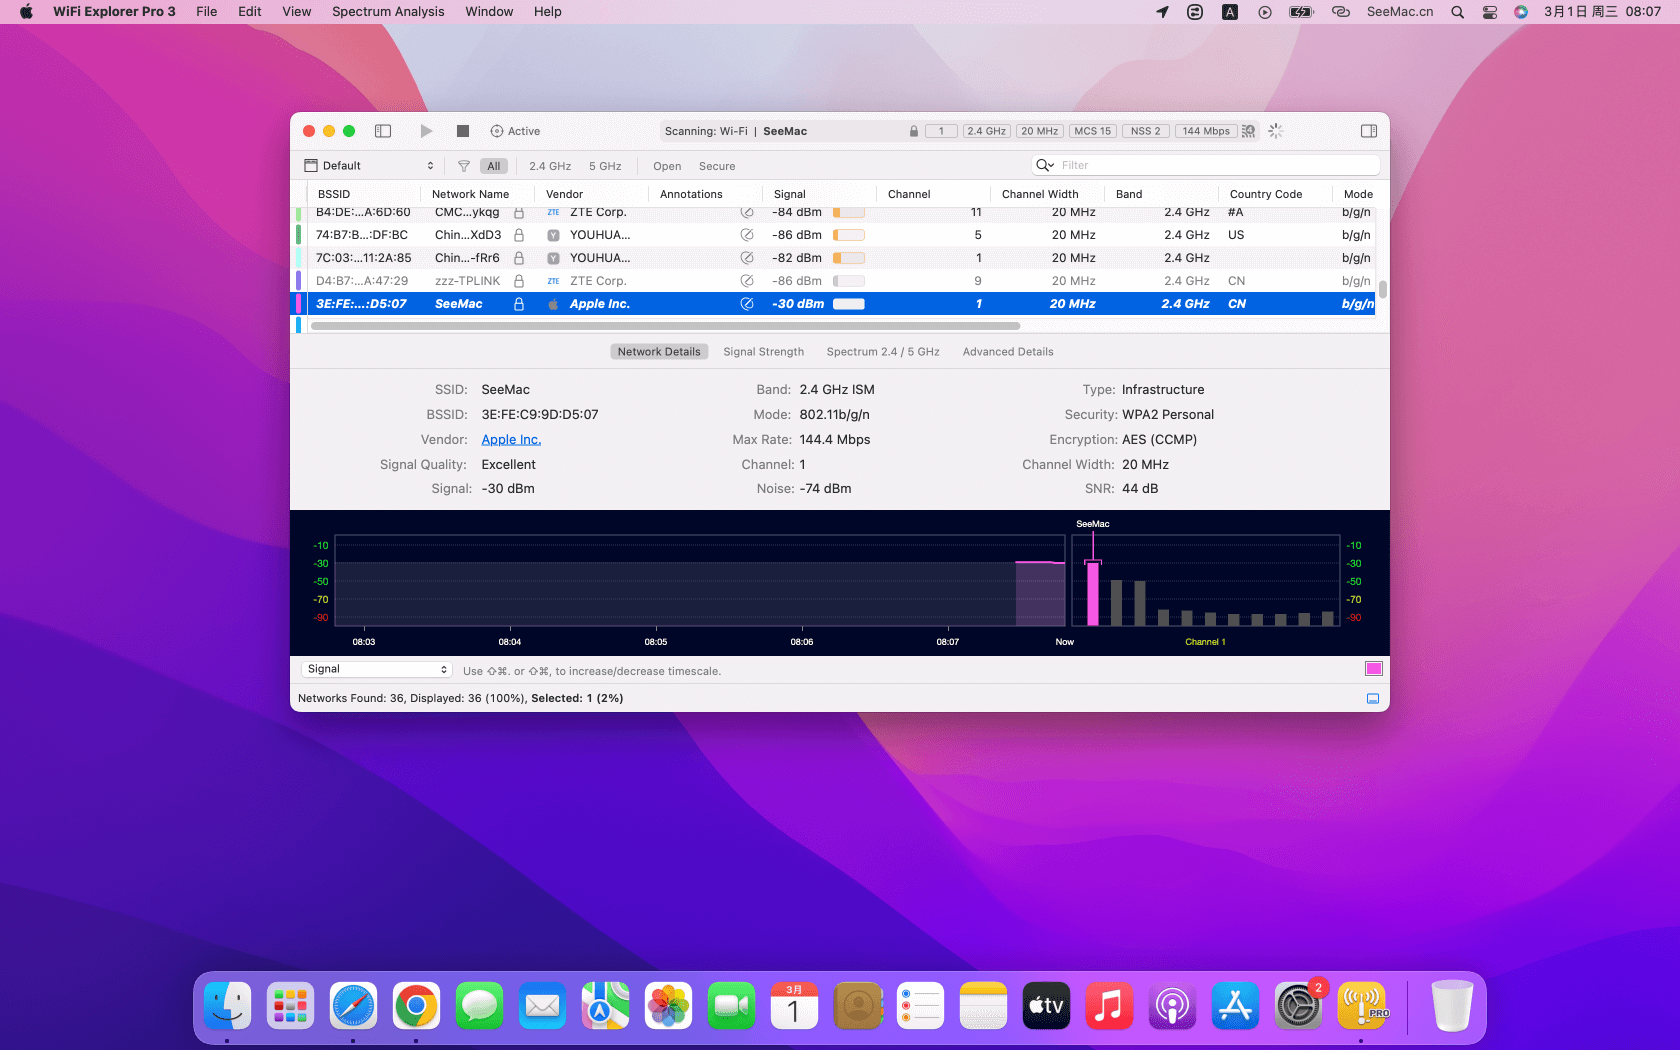Screen dimensions: 1680x1050
Task: Click the battery charging icon in menu bar
Action: 1301,12
